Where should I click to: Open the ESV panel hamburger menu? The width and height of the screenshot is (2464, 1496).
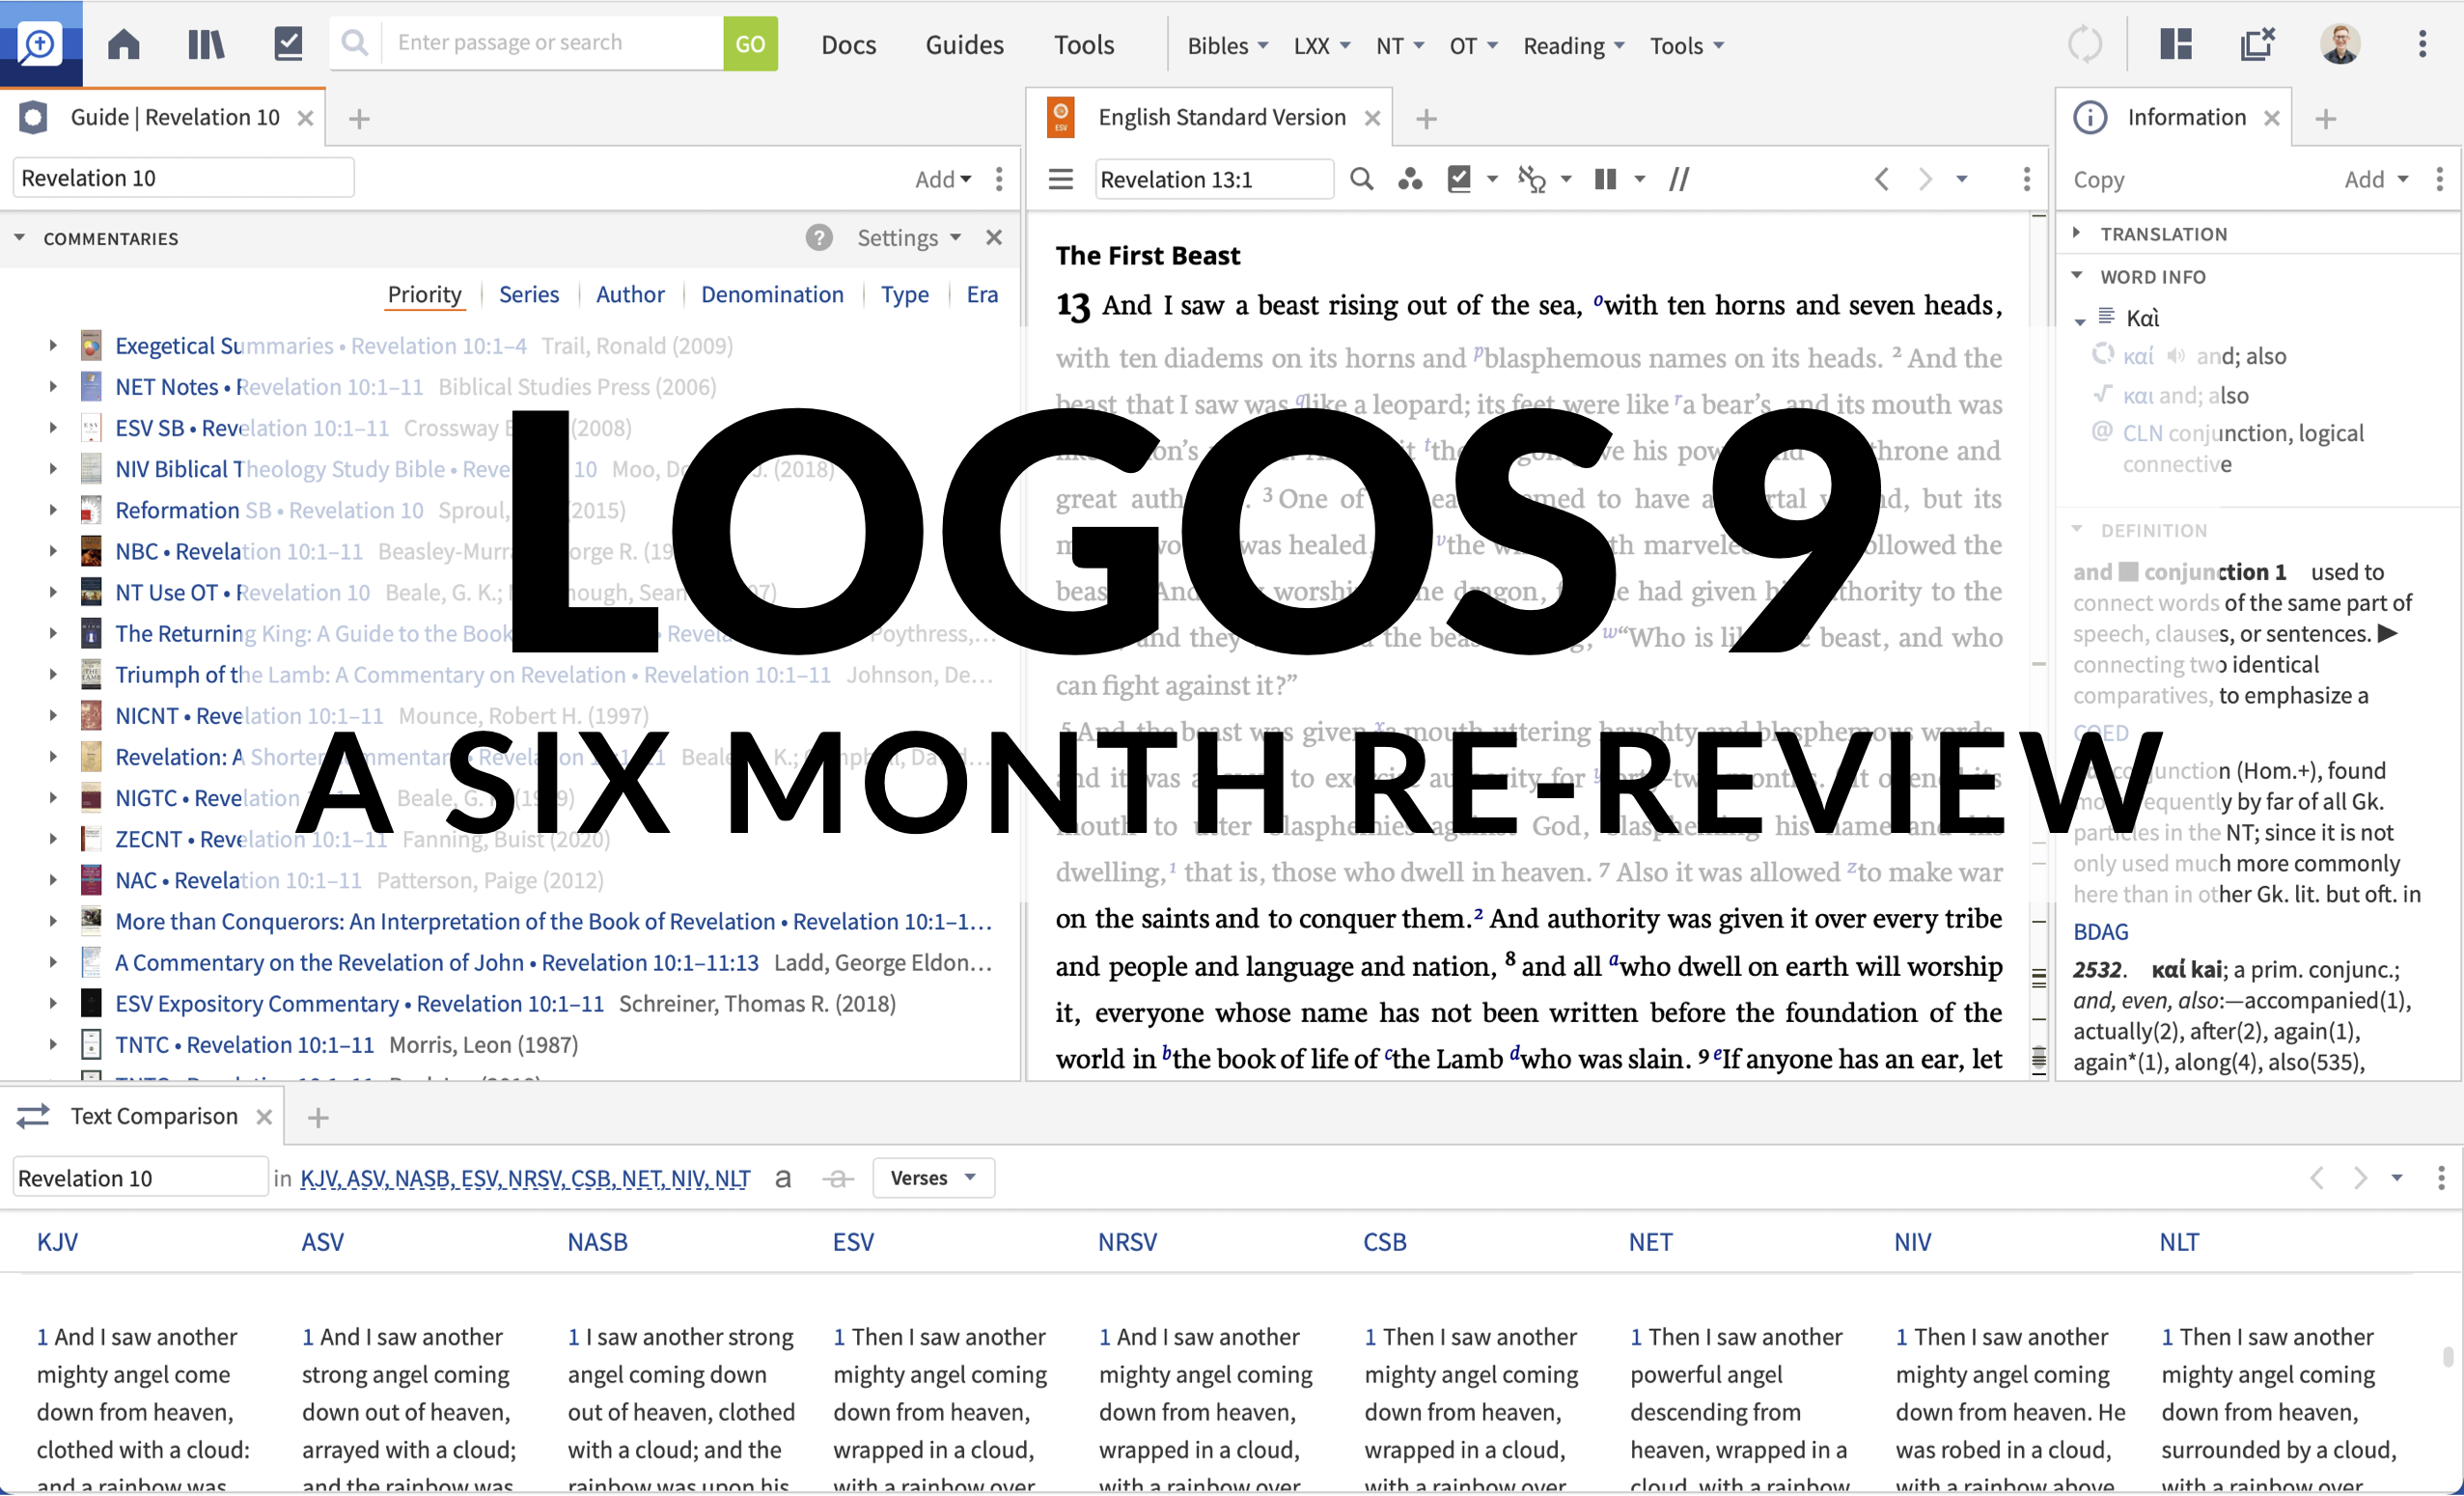point(1060,179)
